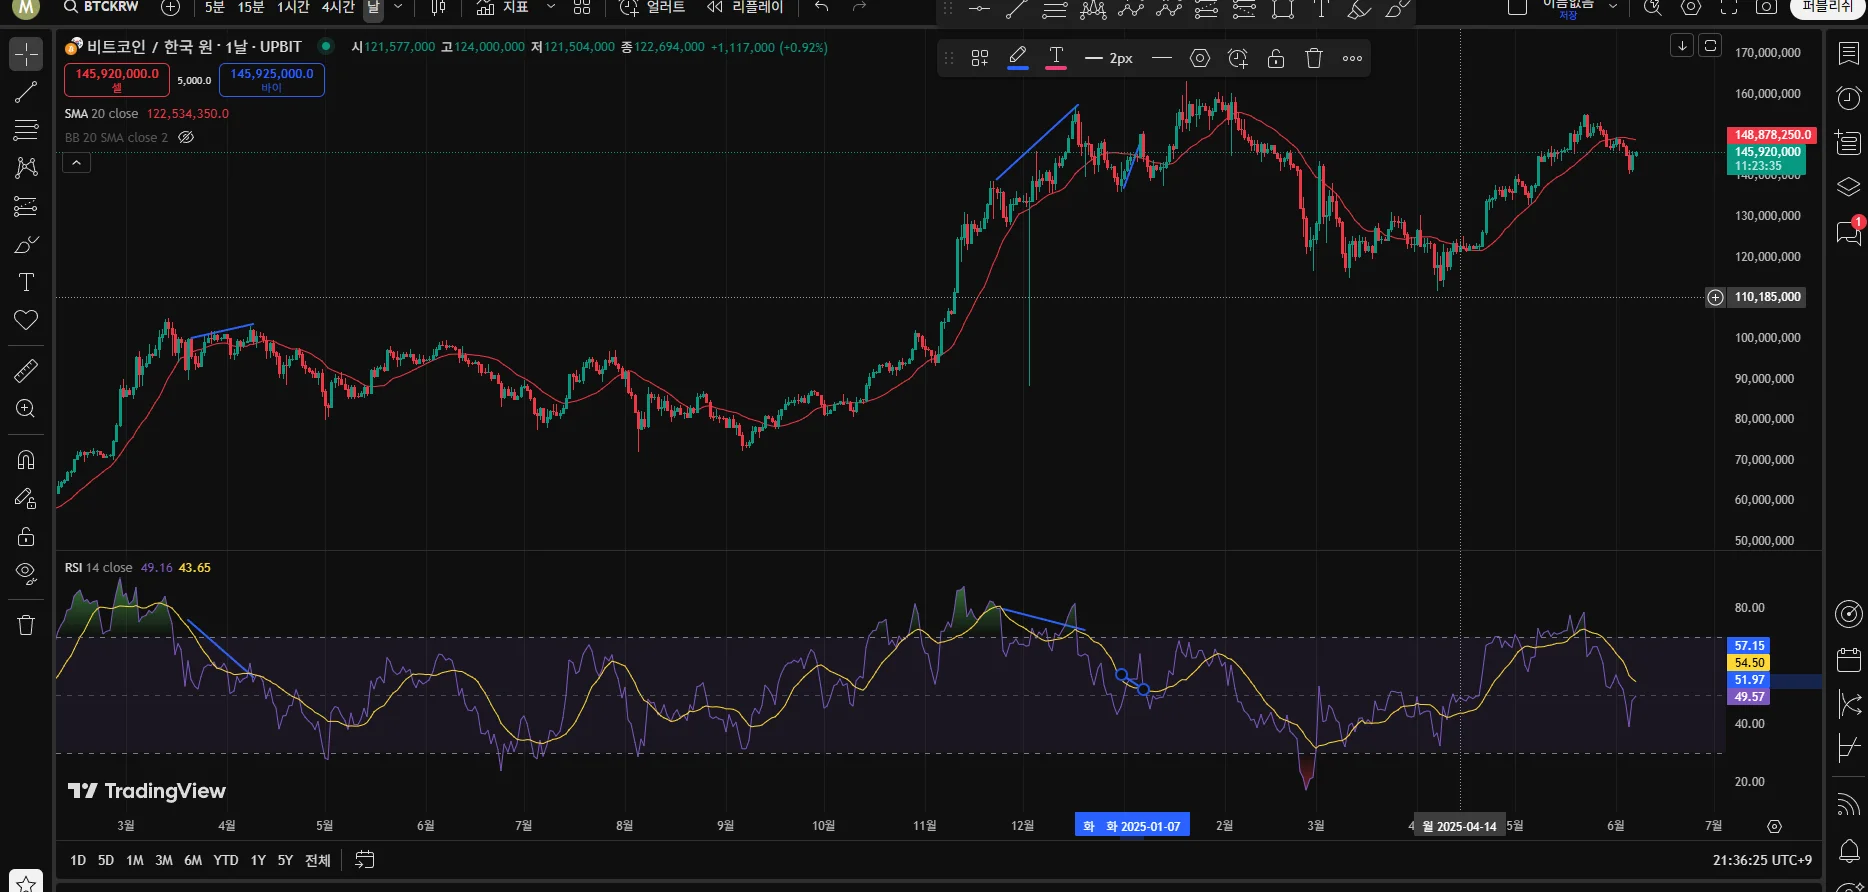
Task: Lock the selected drawing via padlock icon
Action: [x=1276, y=59]
